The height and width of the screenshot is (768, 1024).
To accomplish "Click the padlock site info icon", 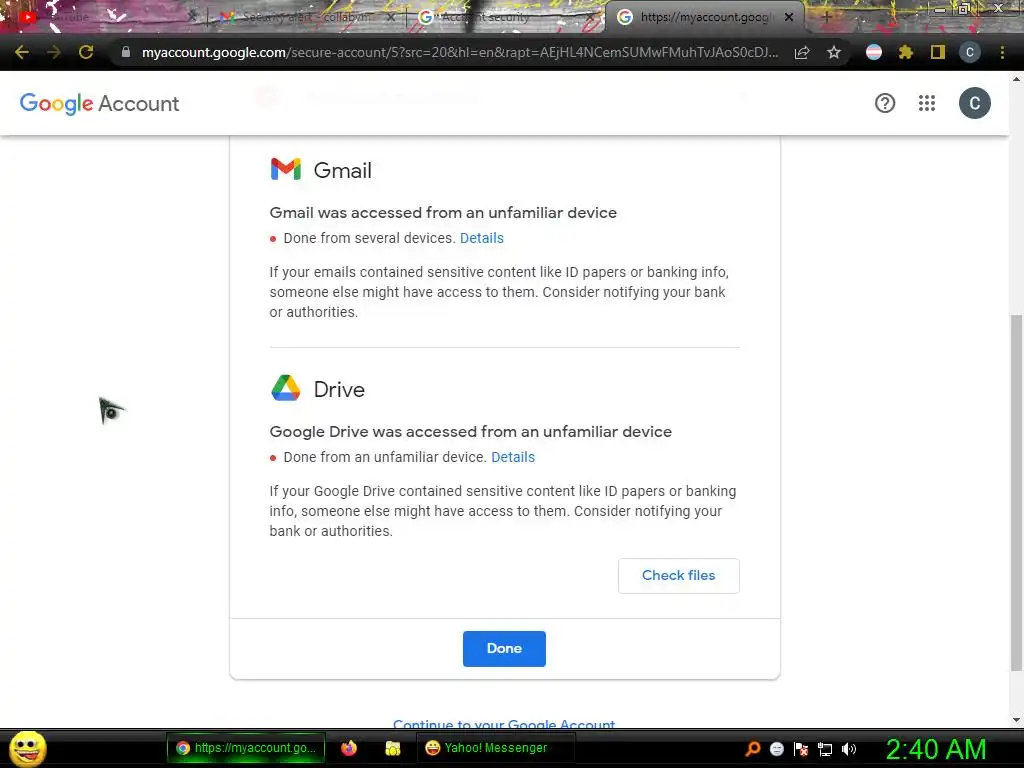I will [x=125, y=52].
